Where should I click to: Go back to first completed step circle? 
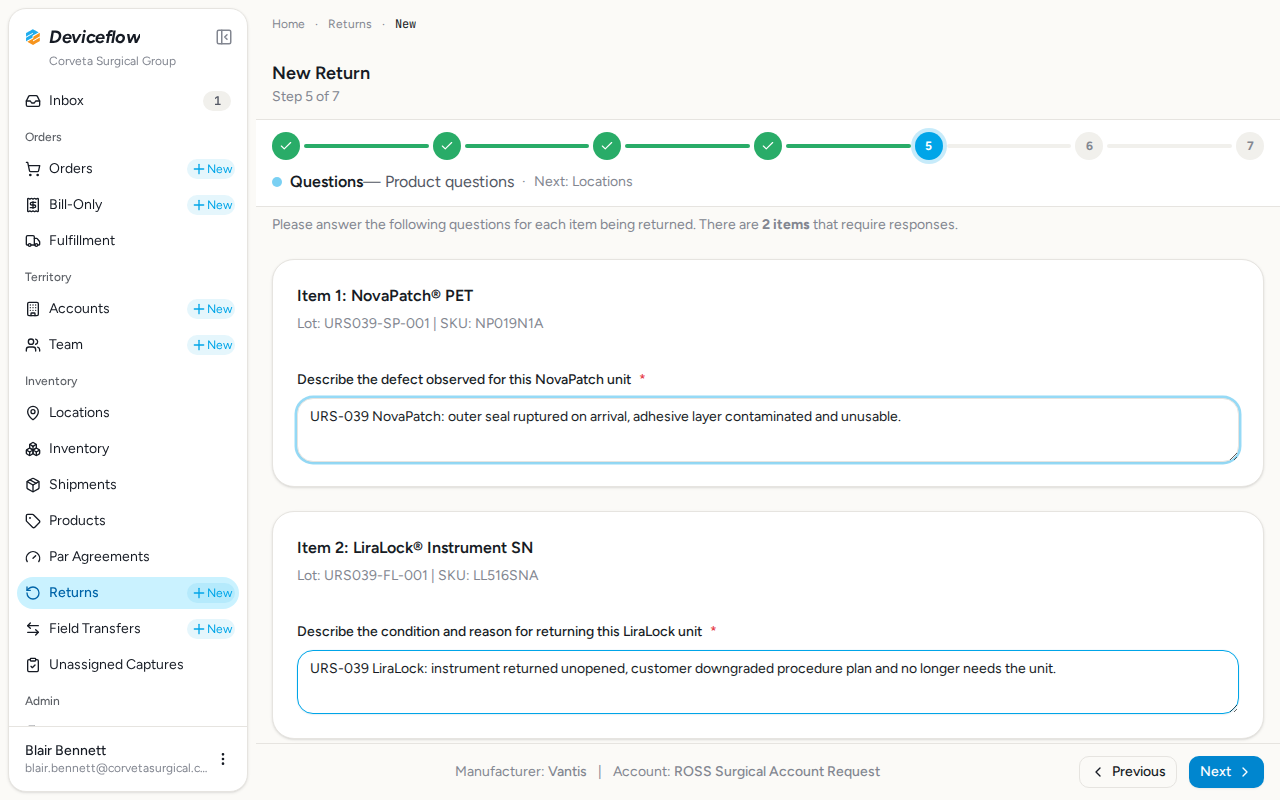click(x=286, y=146)
